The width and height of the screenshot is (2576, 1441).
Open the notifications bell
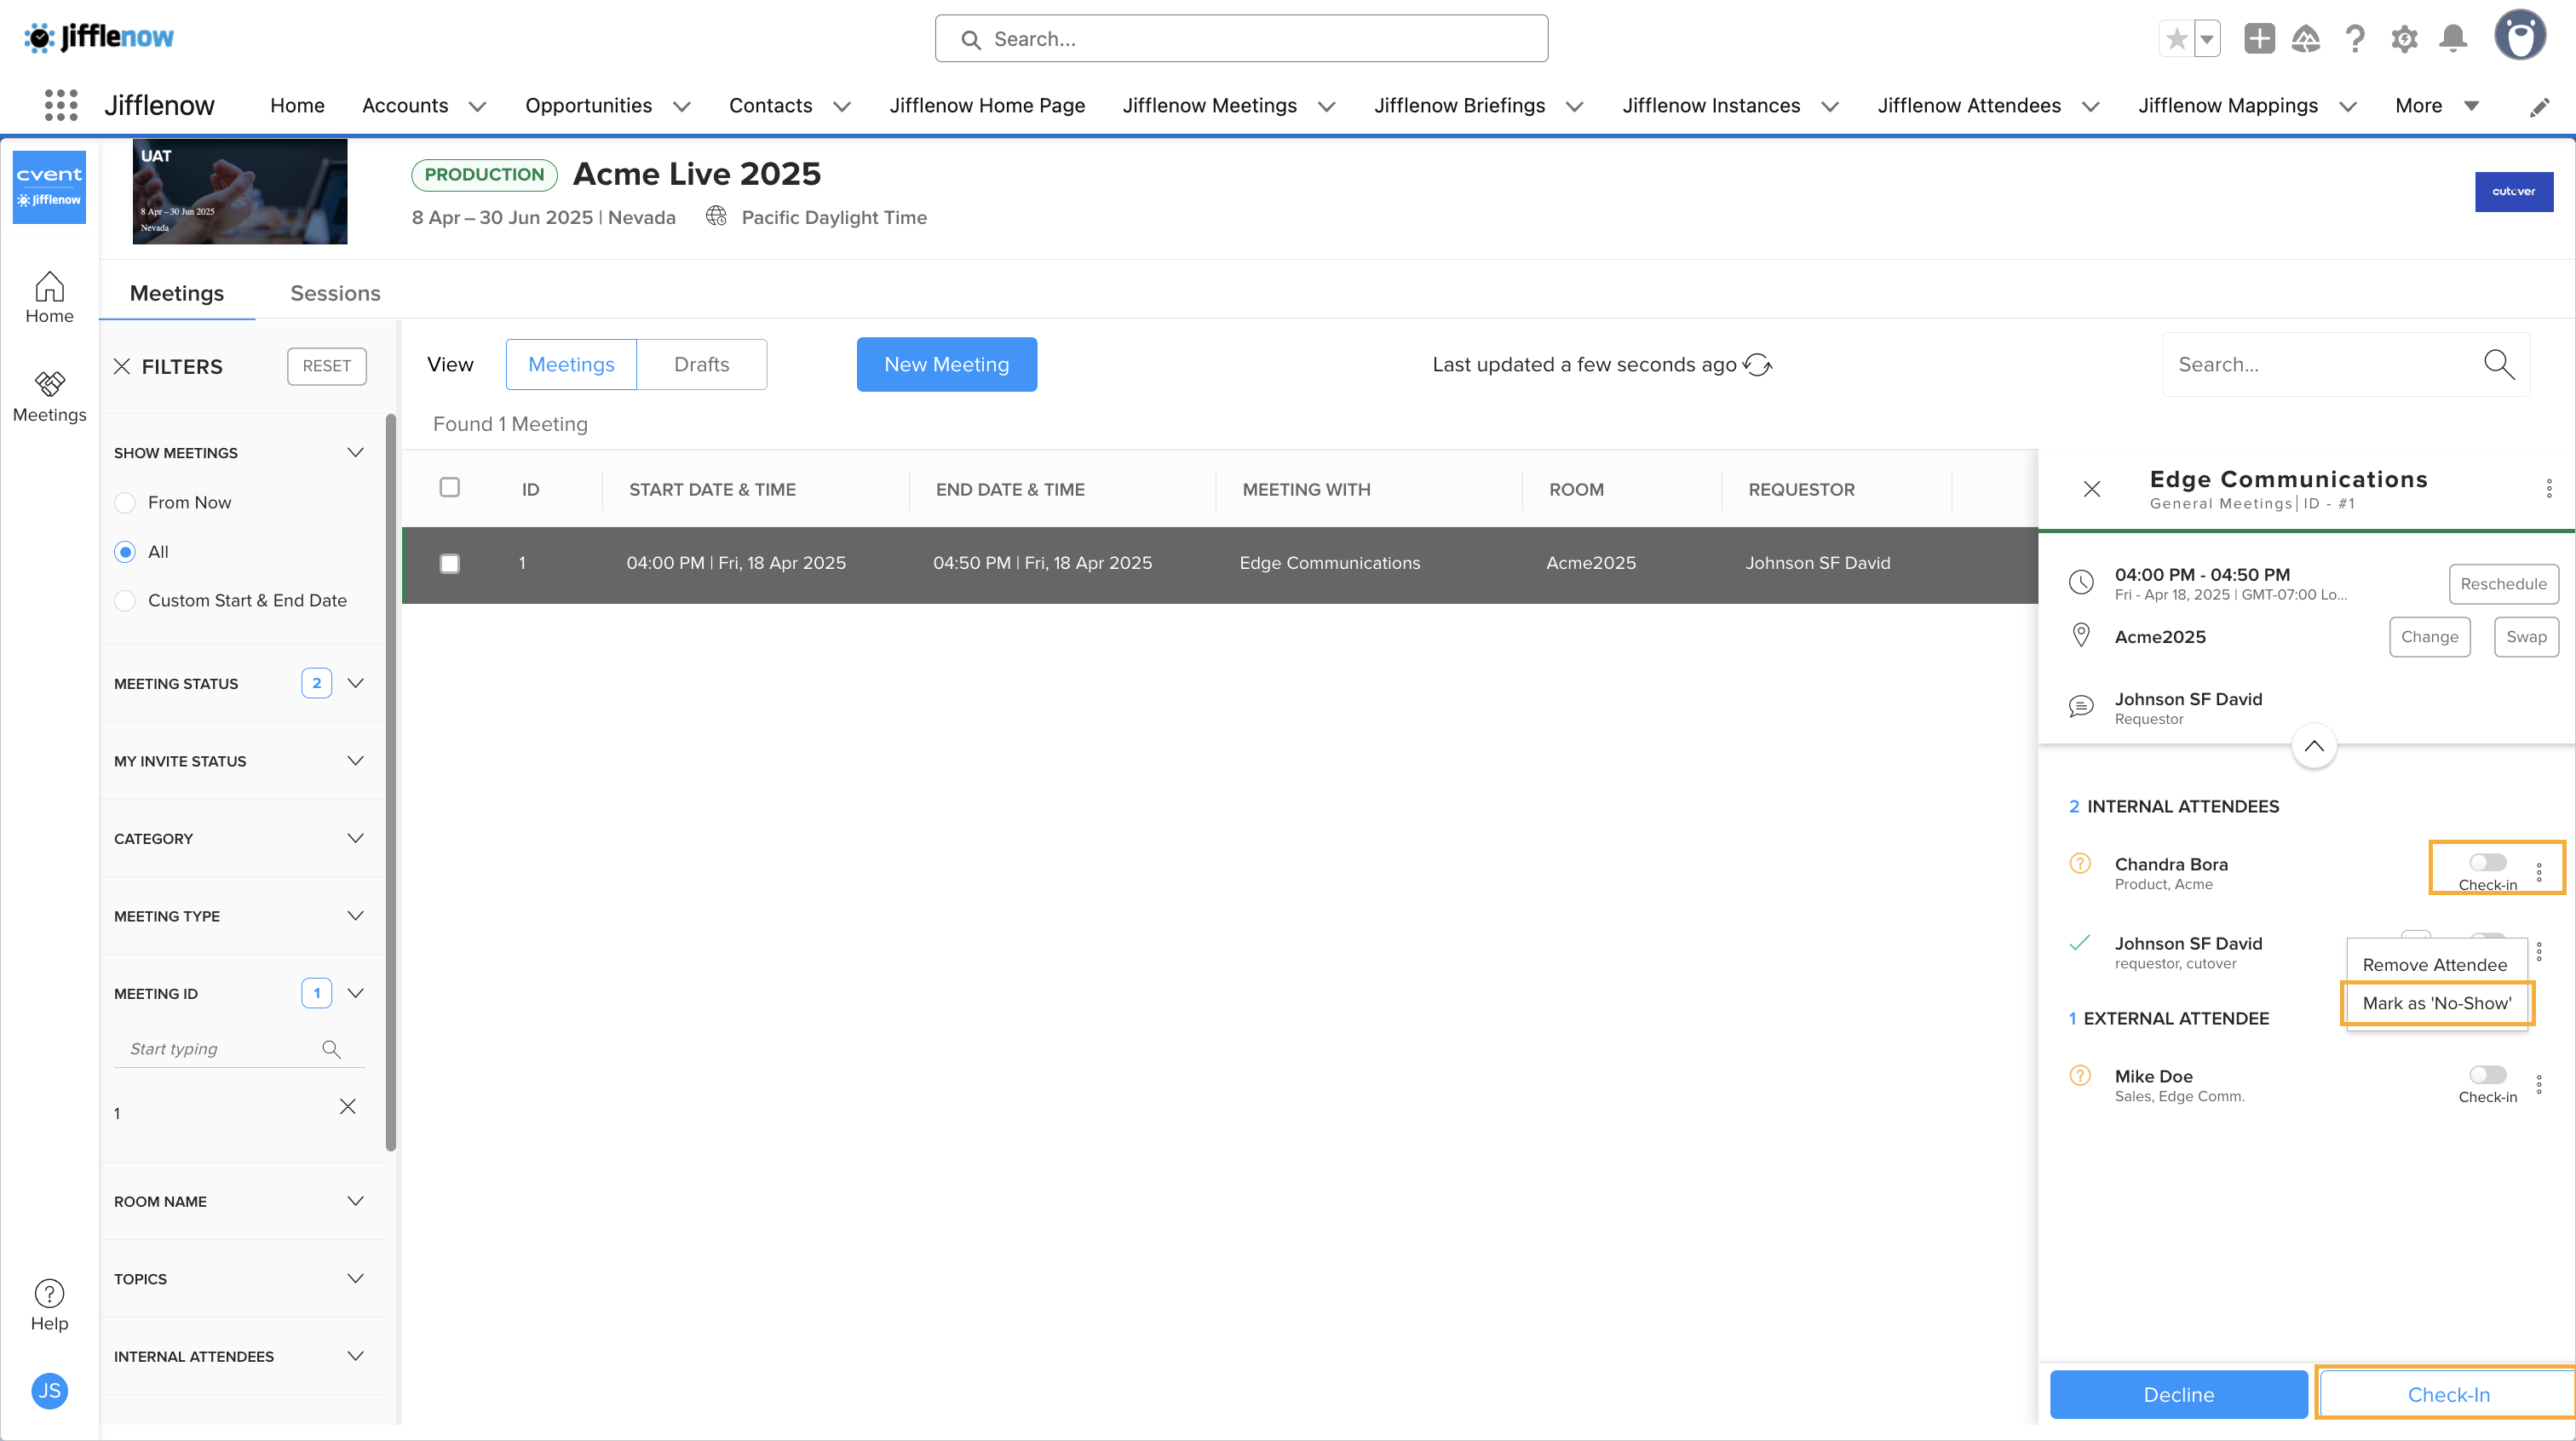pos(2453,39)
